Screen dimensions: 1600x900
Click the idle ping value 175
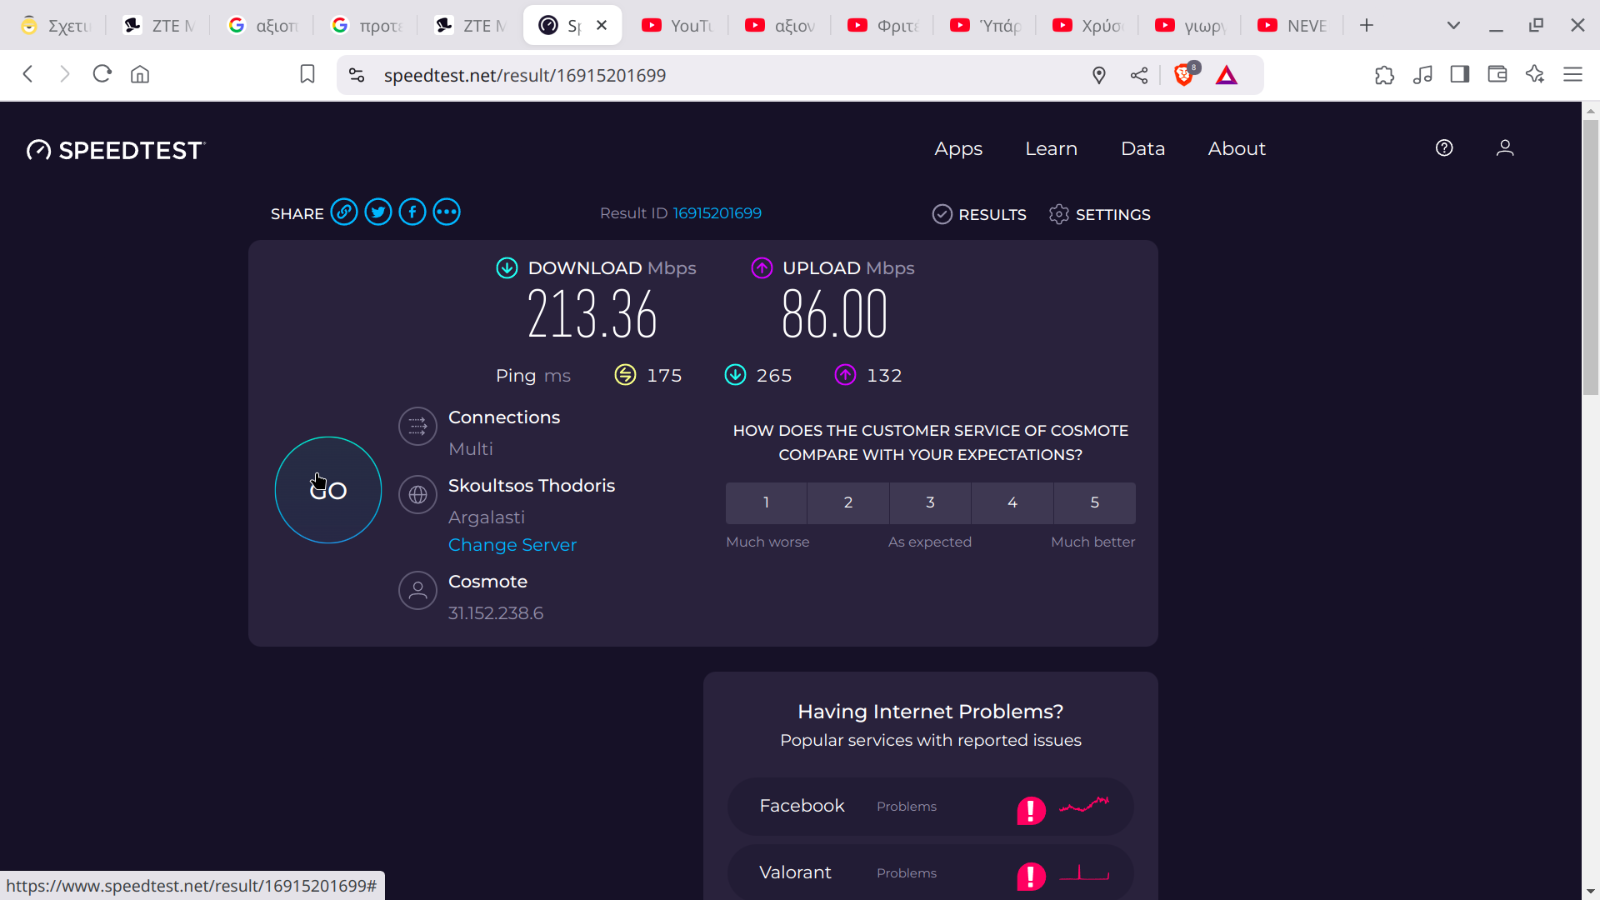point(664,375)
